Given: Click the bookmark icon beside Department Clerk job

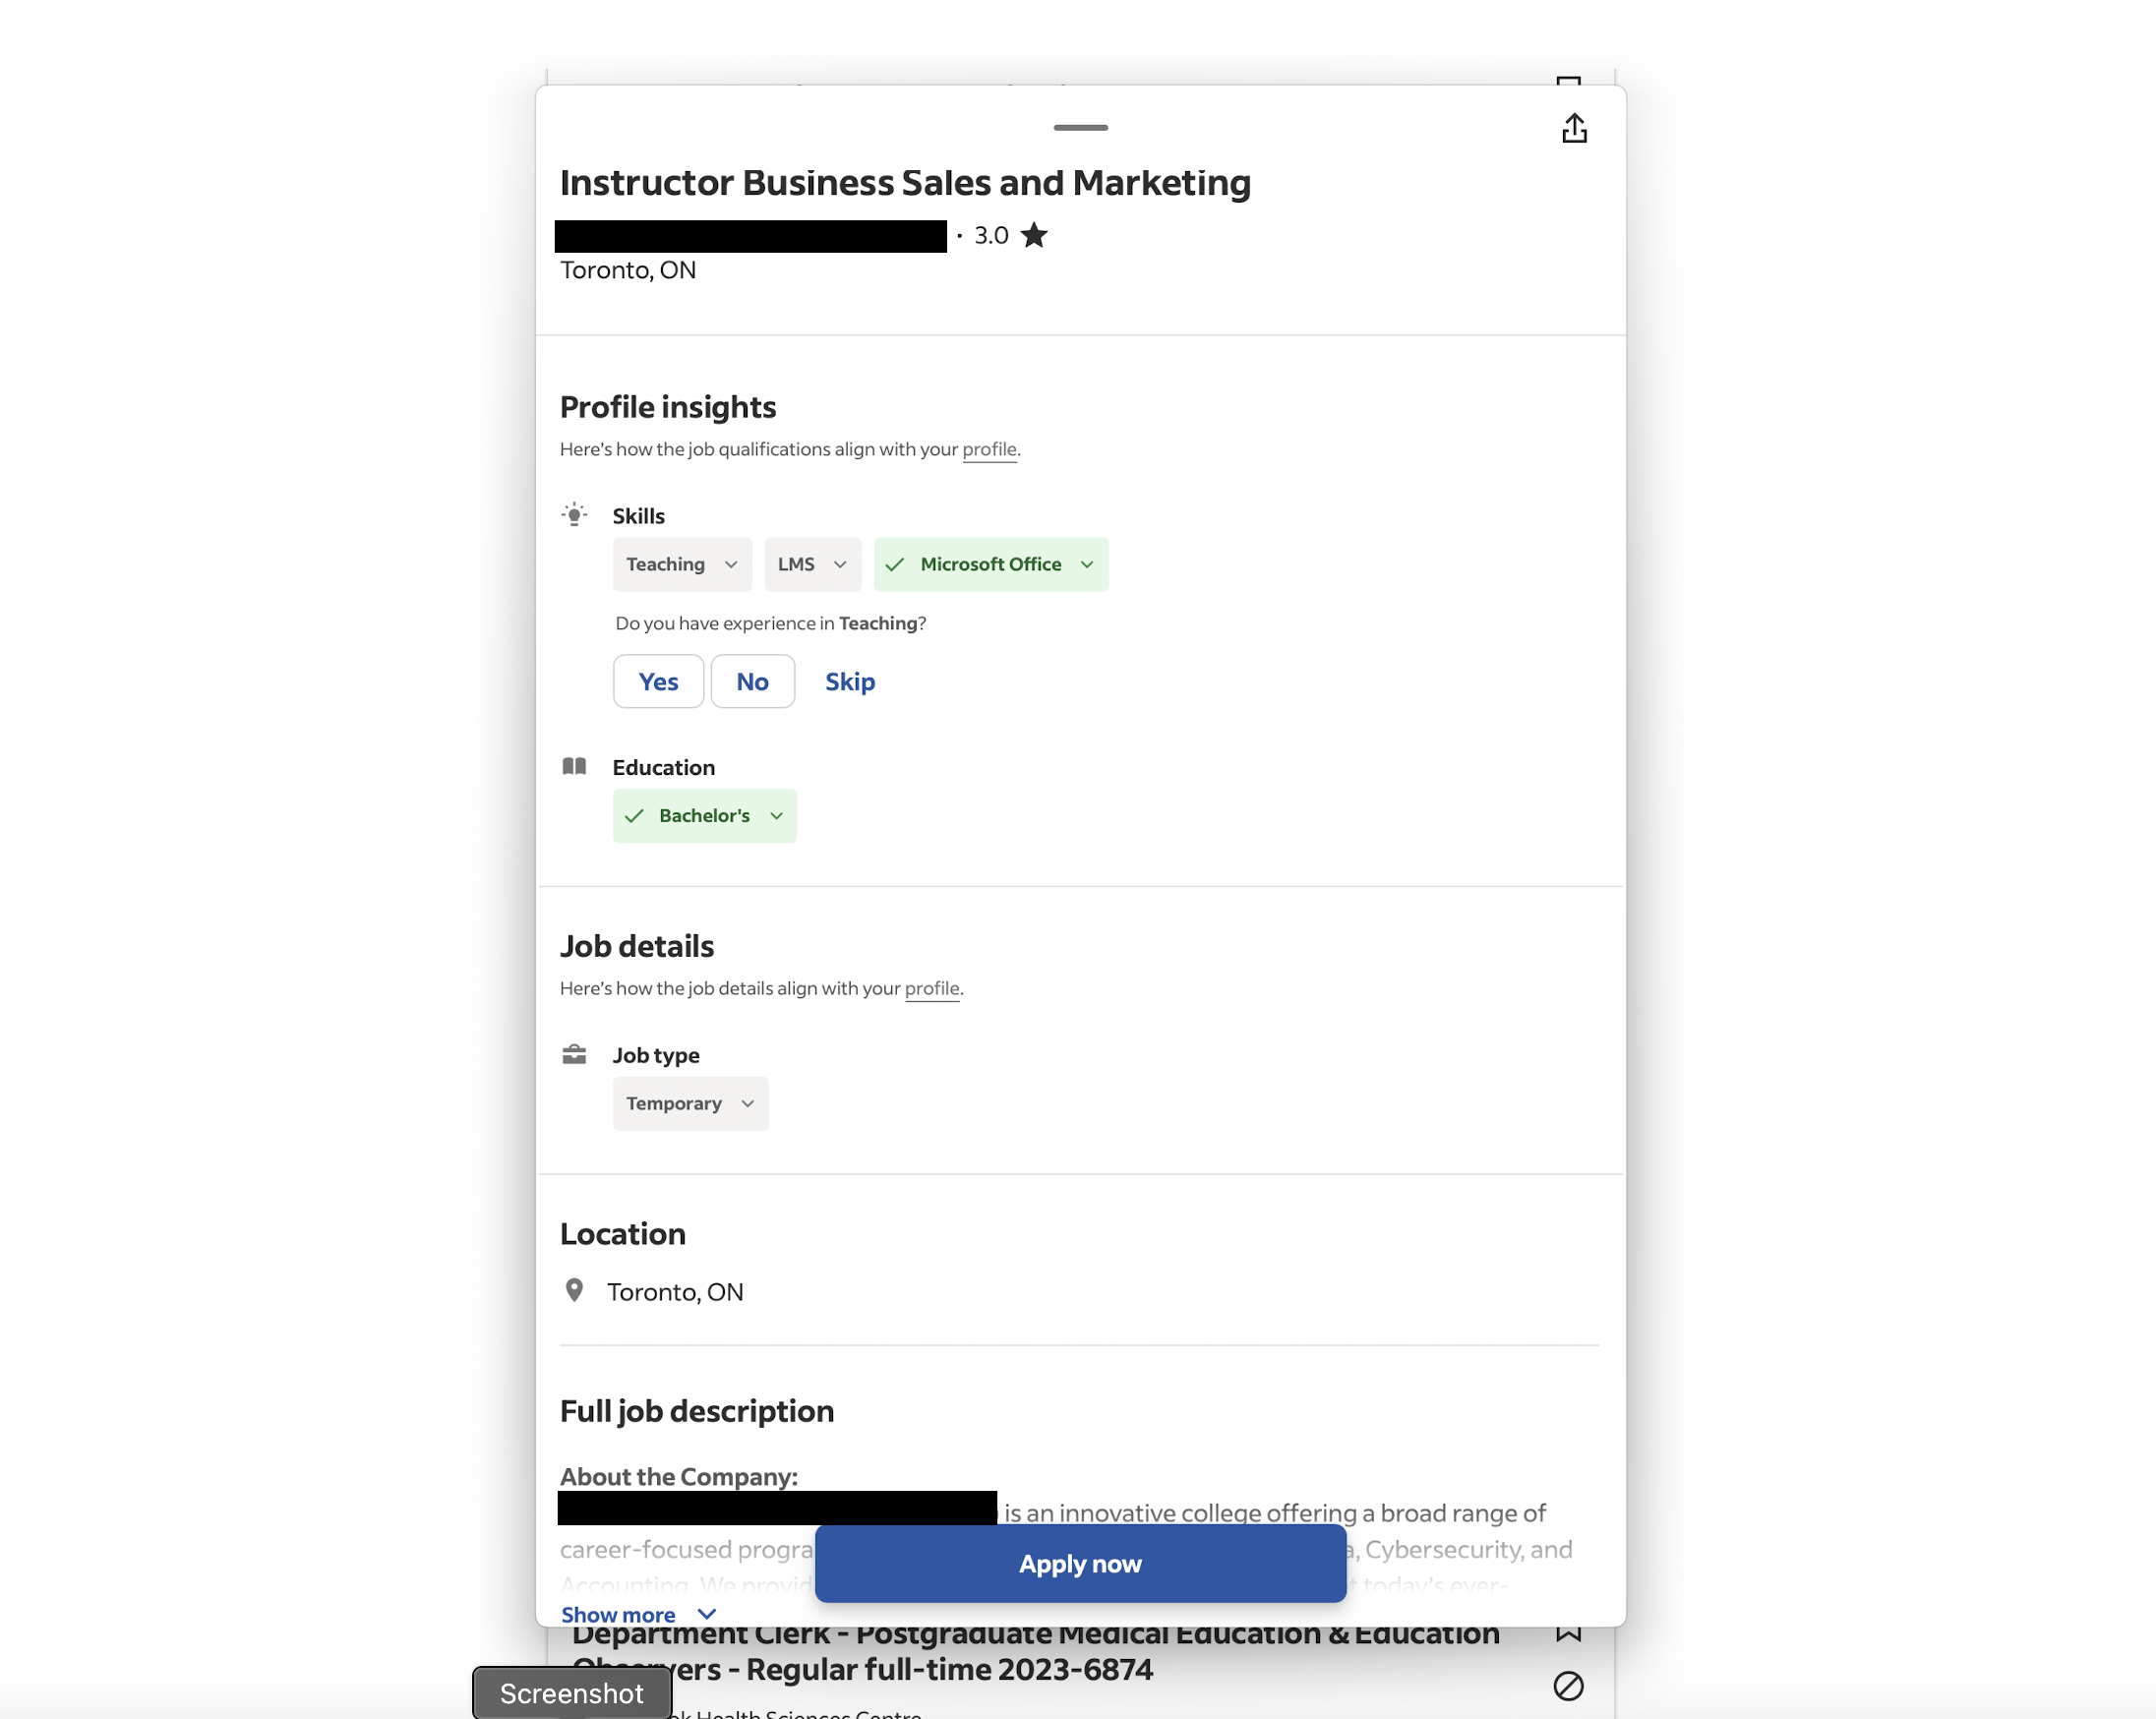Looking at the screenshot, I should coord(1567,1633).
